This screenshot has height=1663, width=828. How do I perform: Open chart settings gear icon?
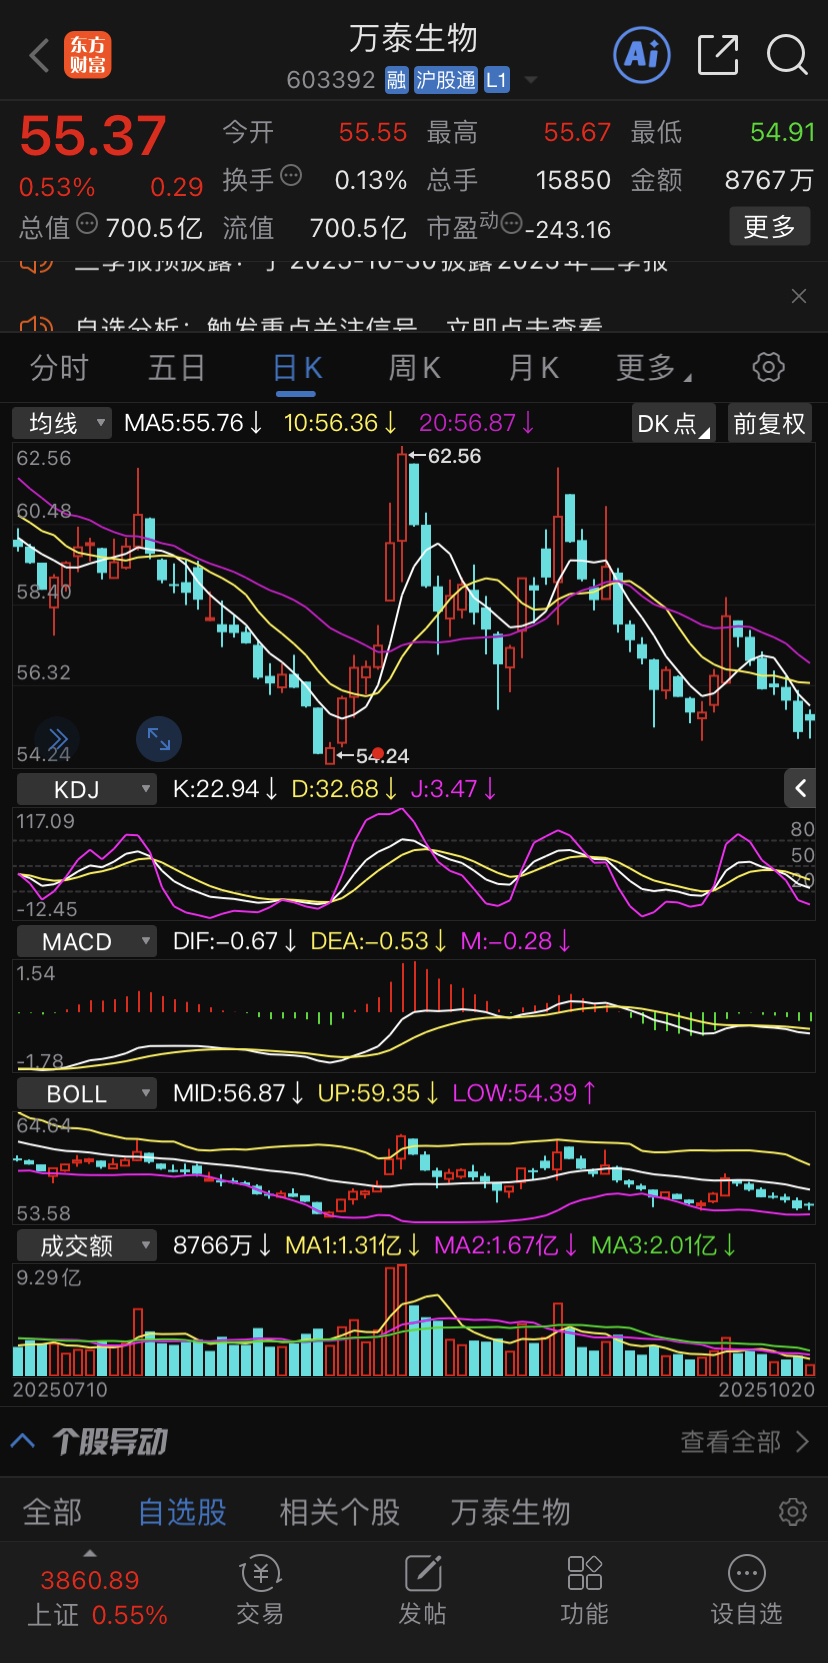point(768,367)
